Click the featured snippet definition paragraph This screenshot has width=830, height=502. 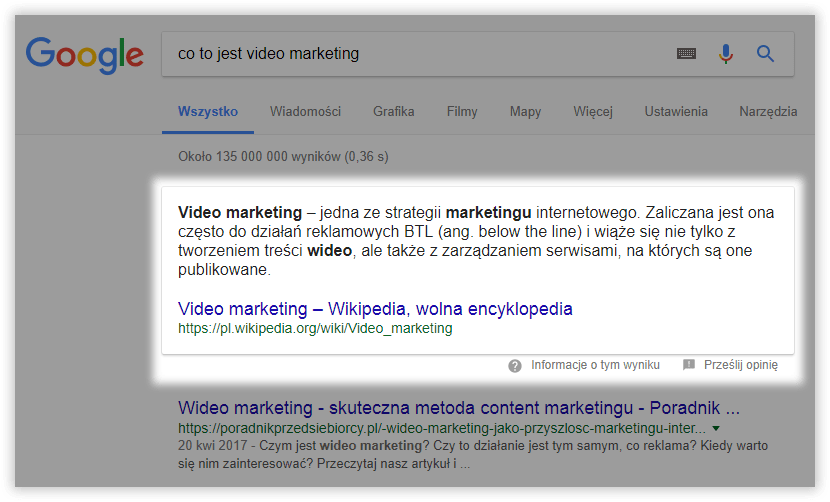476,241
